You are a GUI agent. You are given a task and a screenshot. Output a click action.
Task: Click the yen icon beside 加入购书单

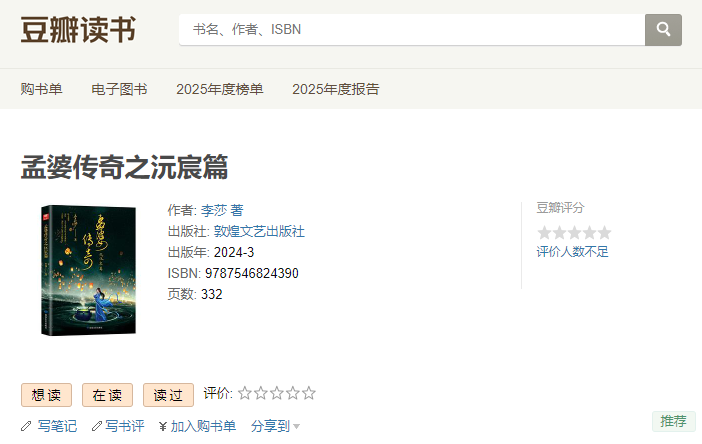(x=162, y=426)
